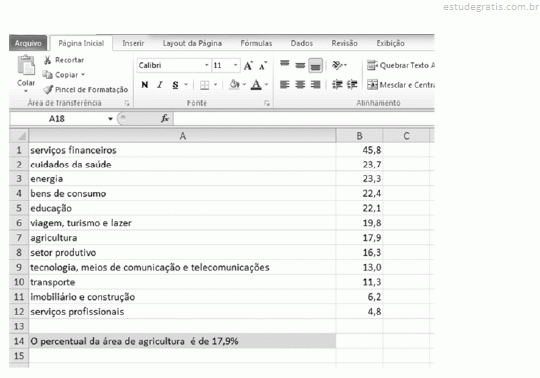Screen dimensions: 540x378
Task: Open underline style dropdown arrow
Action: [x=186, y=85]
